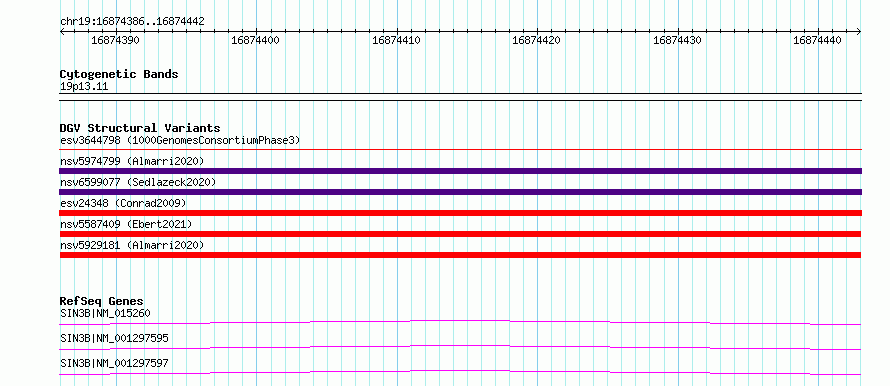Click ruler position 16874390
The height and width of the screenshot is (386, 890).
coord(115,41)
